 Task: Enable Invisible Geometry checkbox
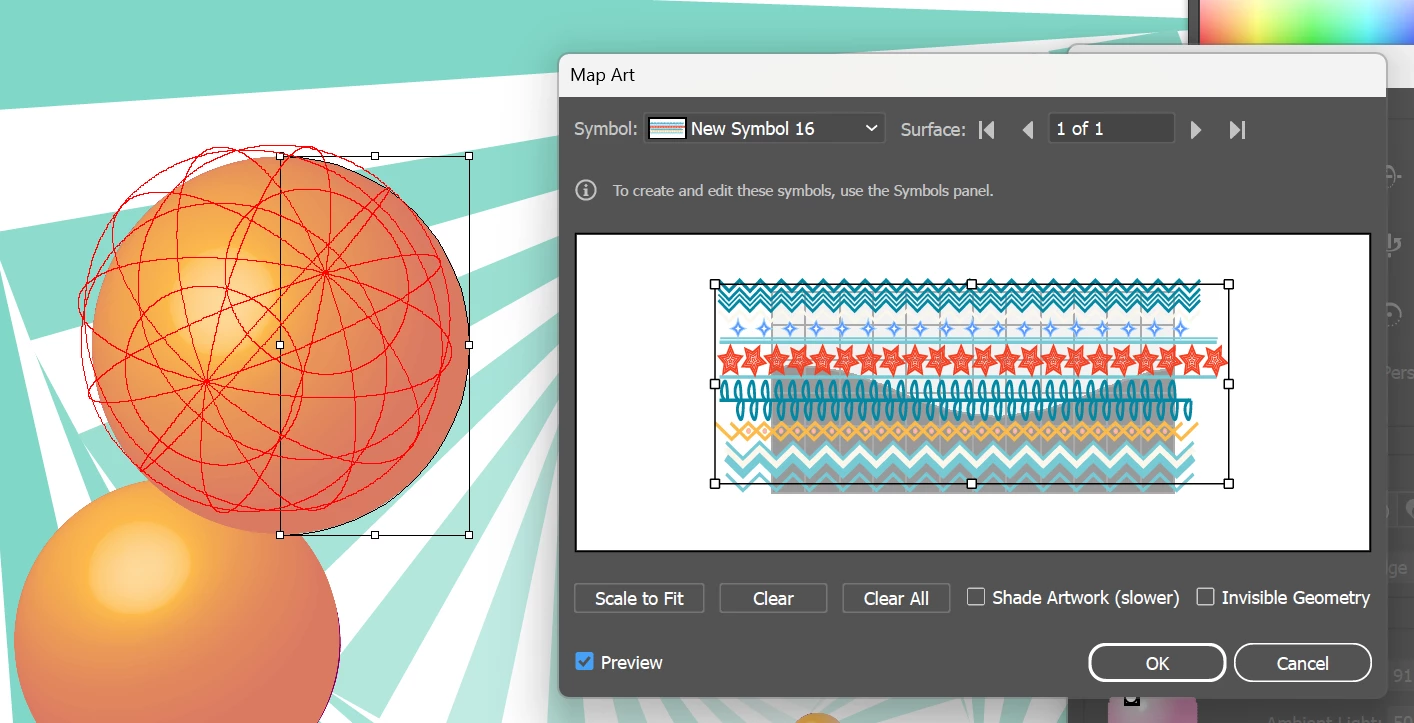coord(1206,597)
